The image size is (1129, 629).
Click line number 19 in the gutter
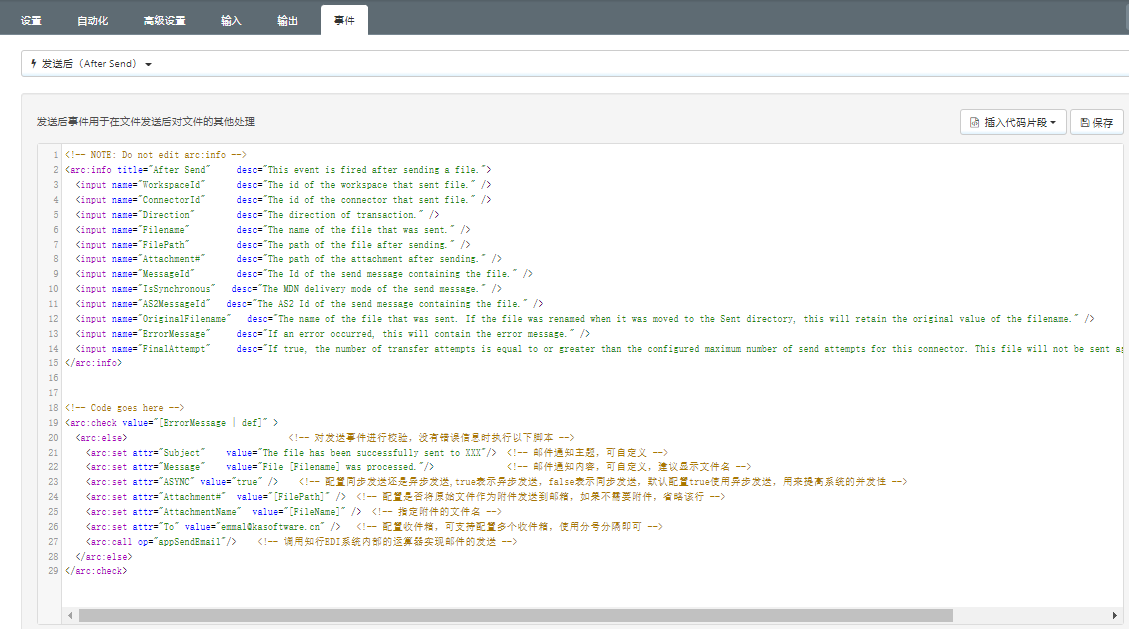pyautogui.click(x=53, y=422)
